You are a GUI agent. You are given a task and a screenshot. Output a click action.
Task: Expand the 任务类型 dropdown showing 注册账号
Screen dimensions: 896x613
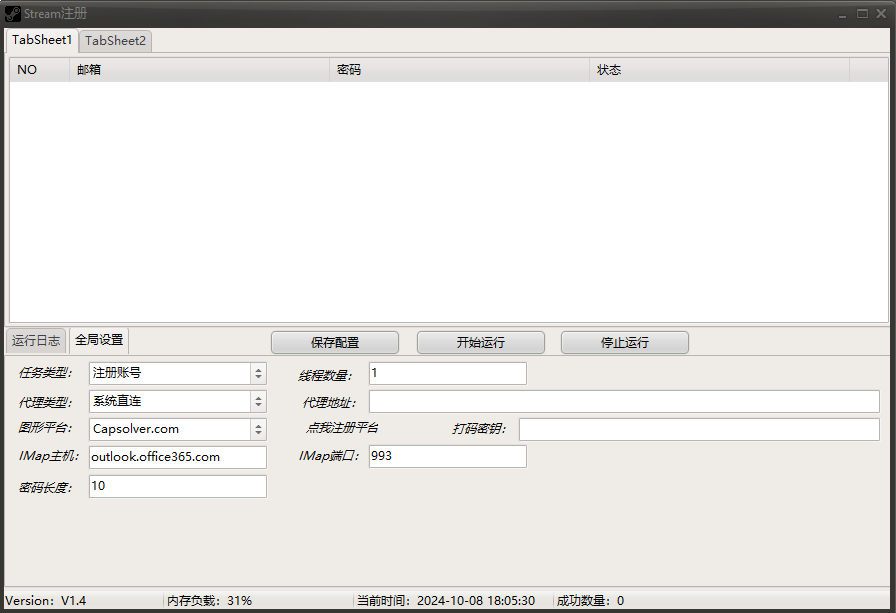pos(178,373)
